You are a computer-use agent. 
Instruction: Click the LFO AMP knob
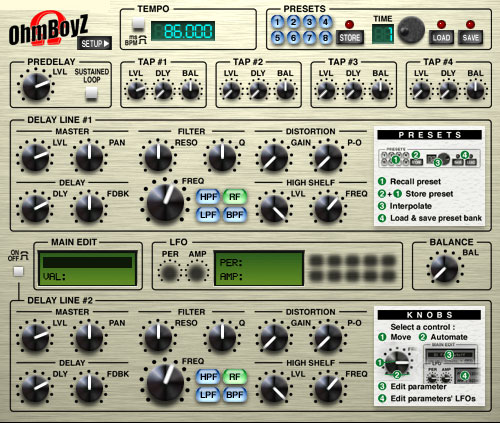197,272
